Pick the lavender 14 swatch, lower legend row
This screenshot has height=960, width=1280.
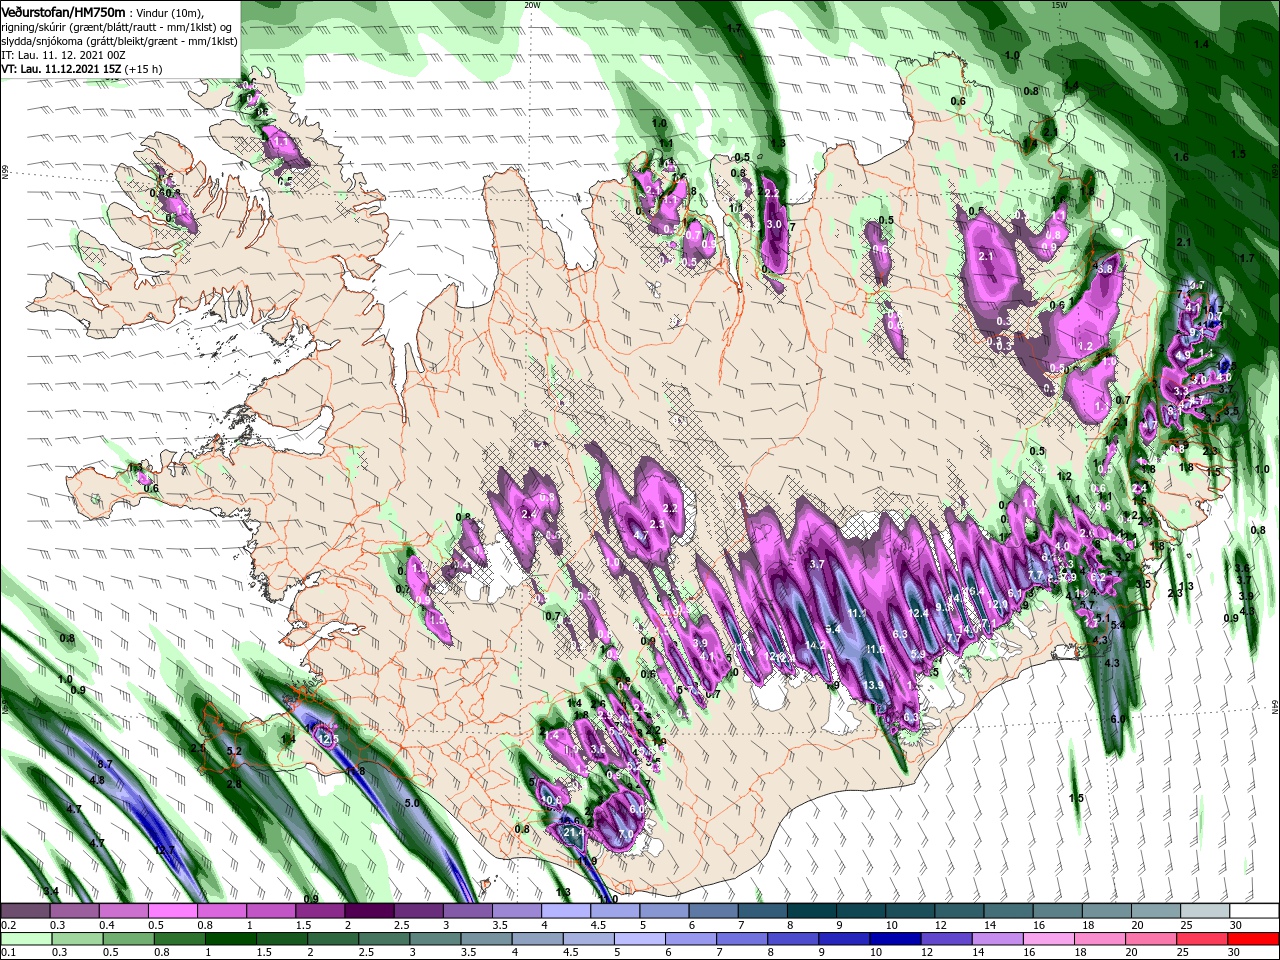coord(998,939)
